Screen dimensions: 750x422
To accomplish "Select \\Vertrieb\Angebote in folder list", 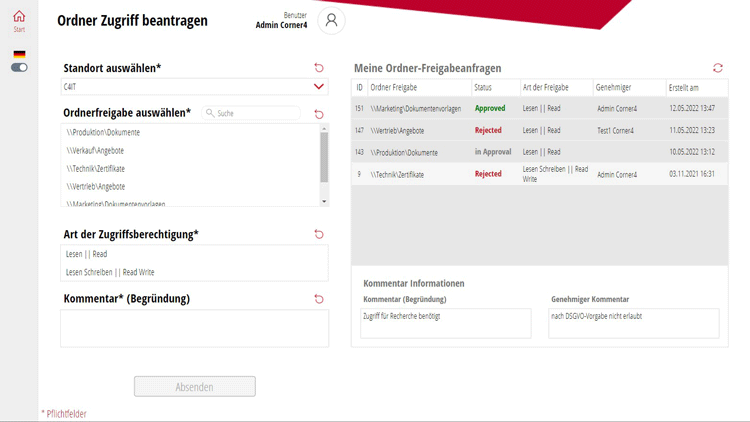I will click(190, 187).
